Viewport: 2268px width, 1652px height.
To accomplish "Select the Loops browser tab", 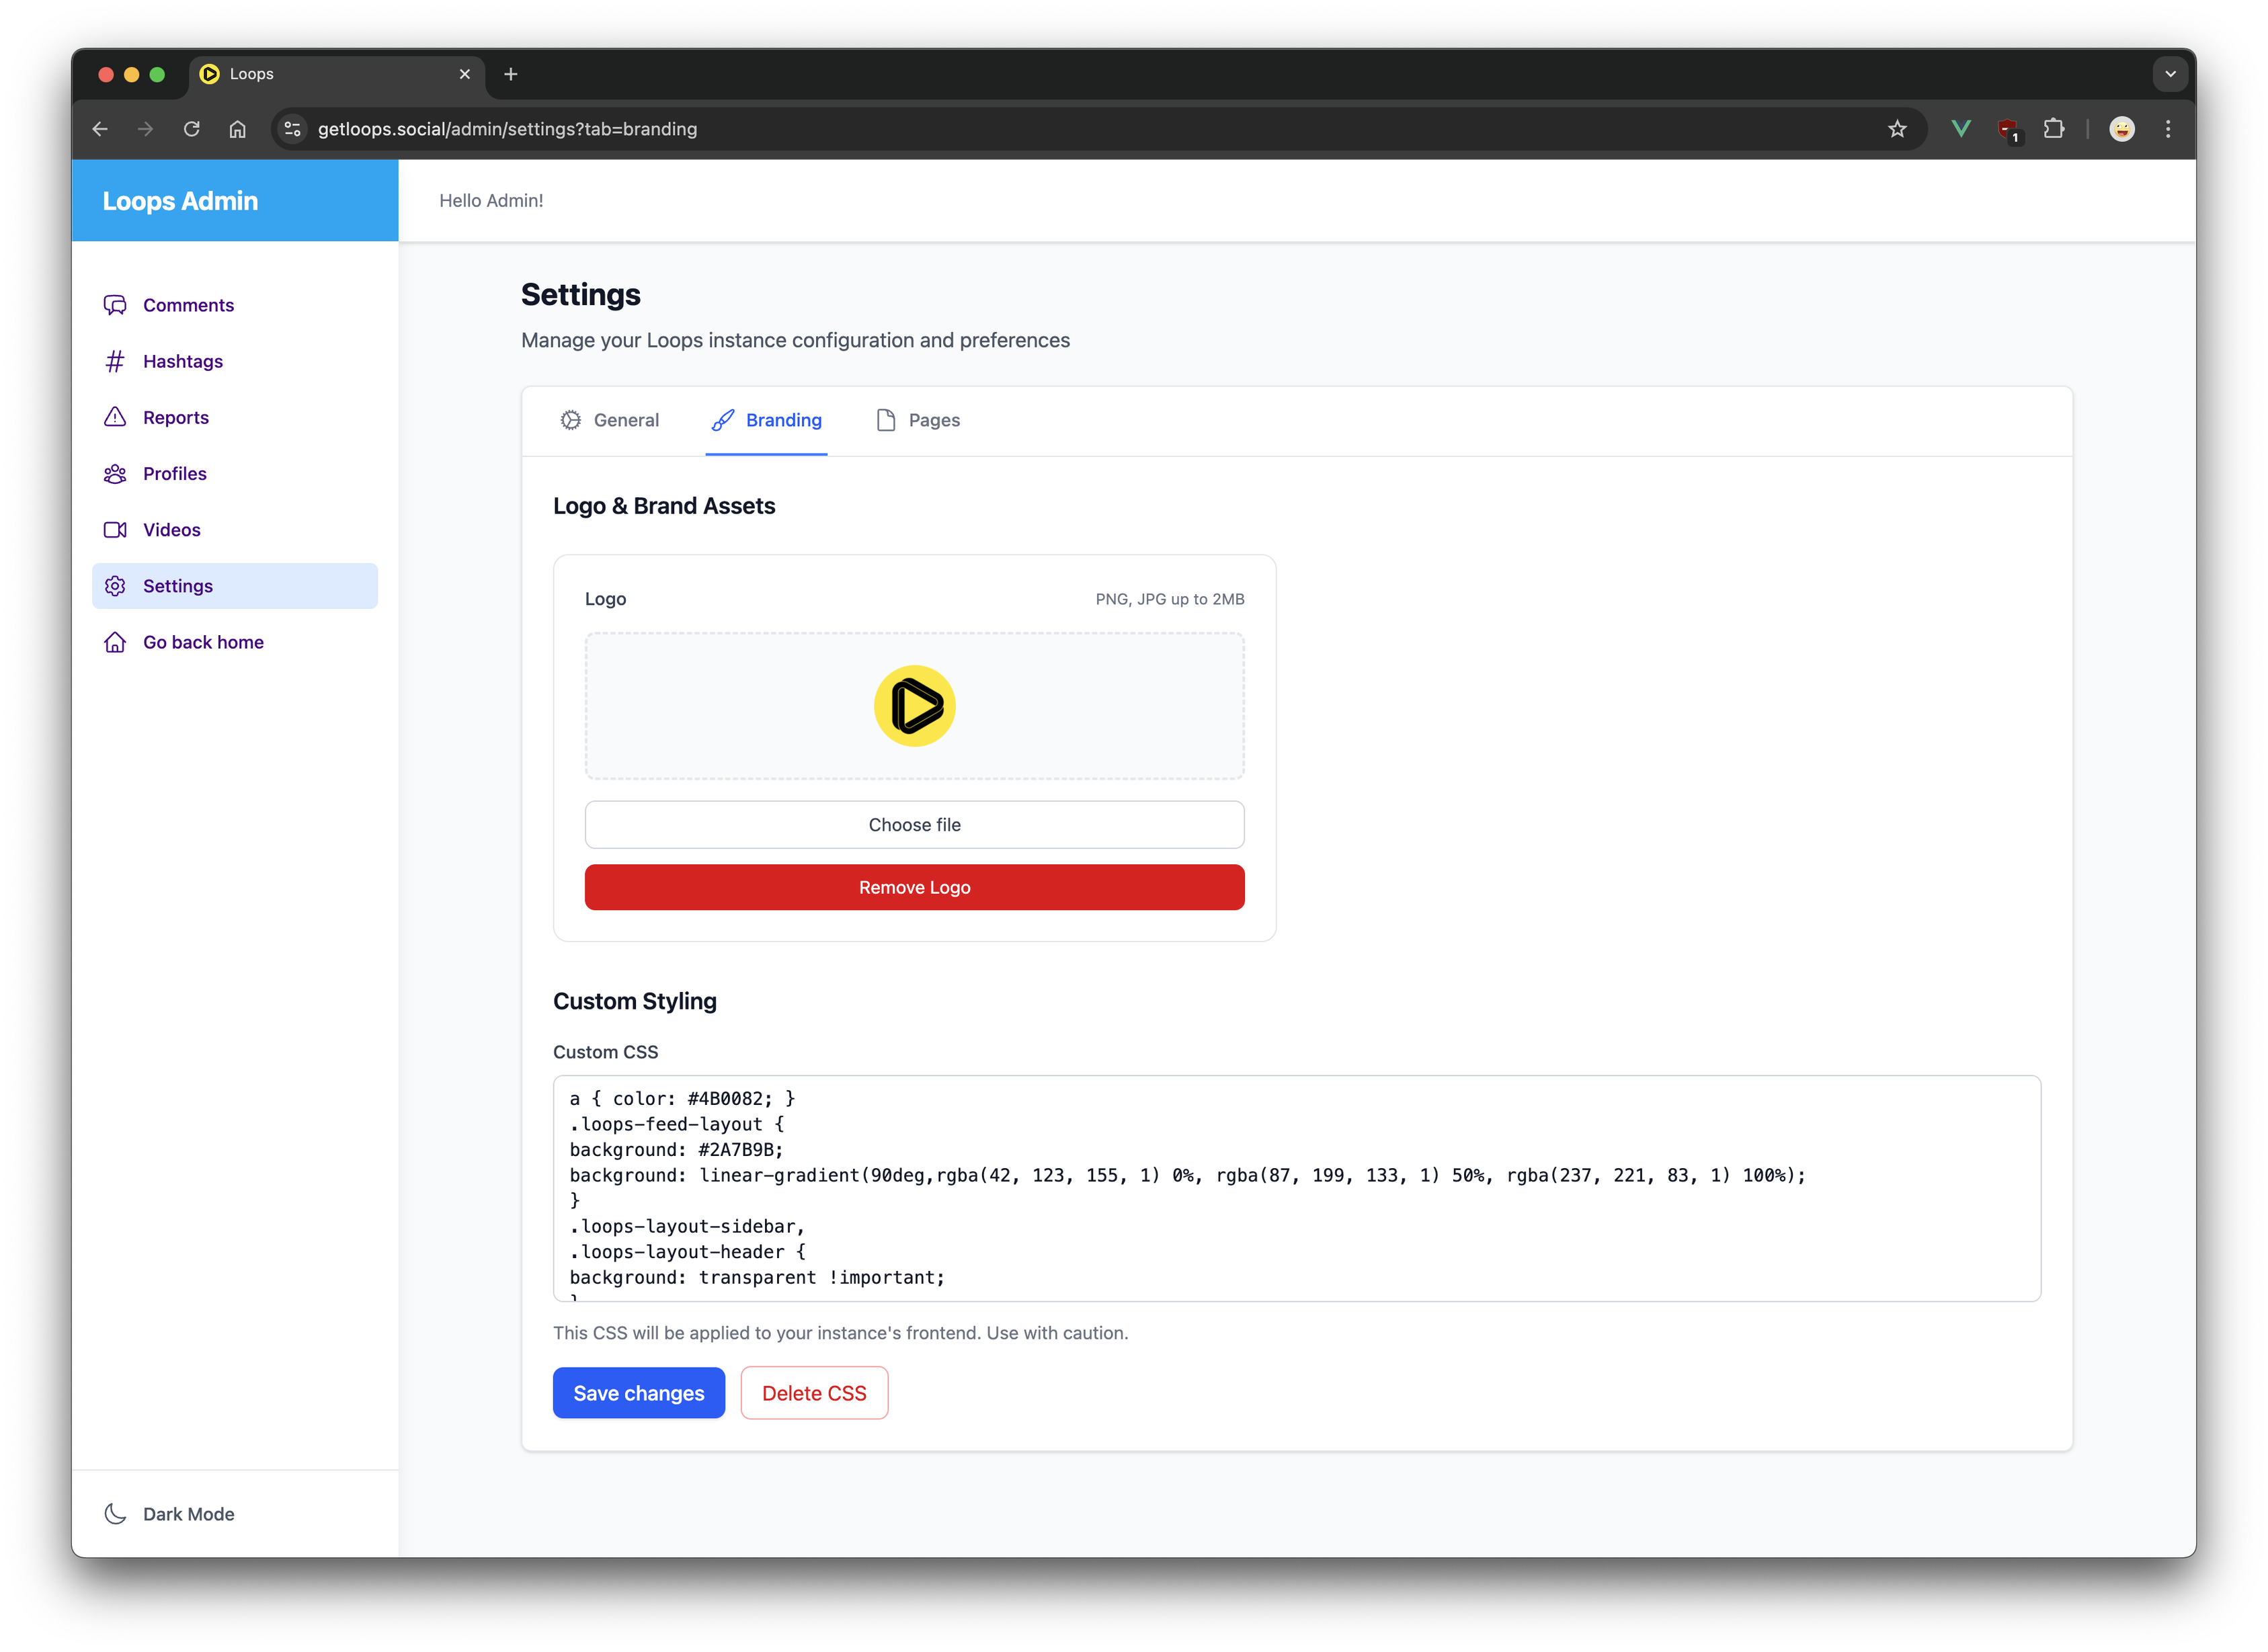I will 337,74.
